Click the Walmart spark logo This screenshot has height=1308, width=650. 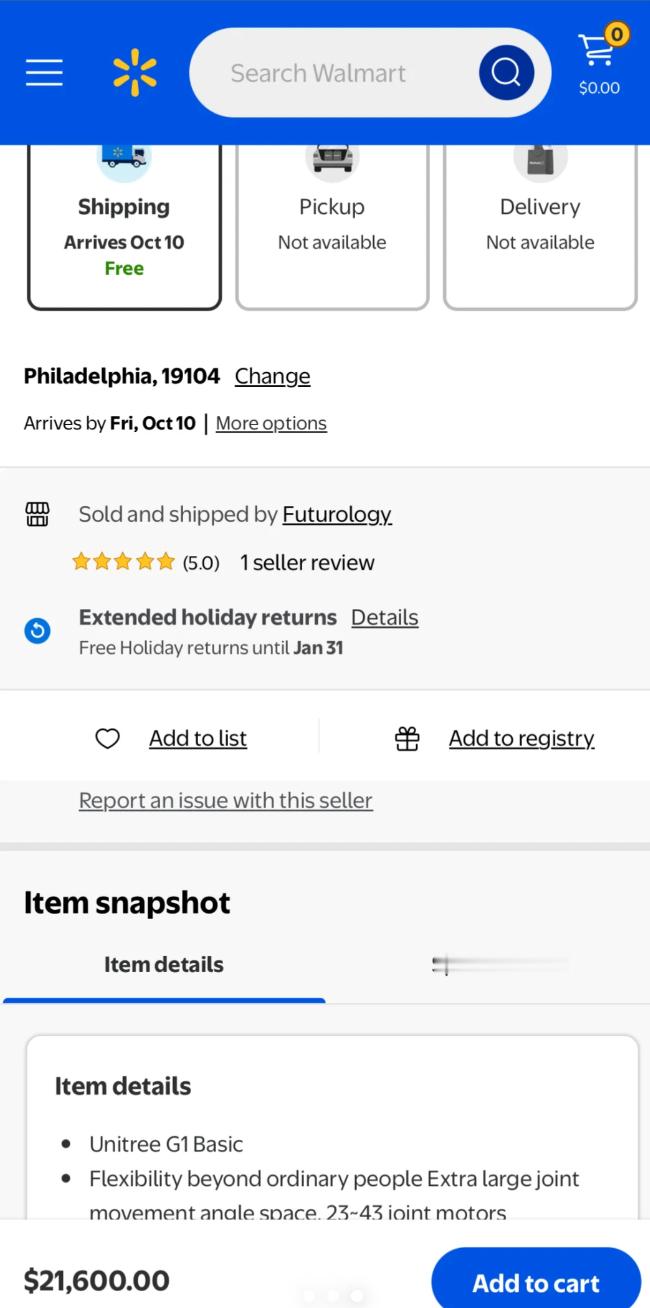click(135, 72)
